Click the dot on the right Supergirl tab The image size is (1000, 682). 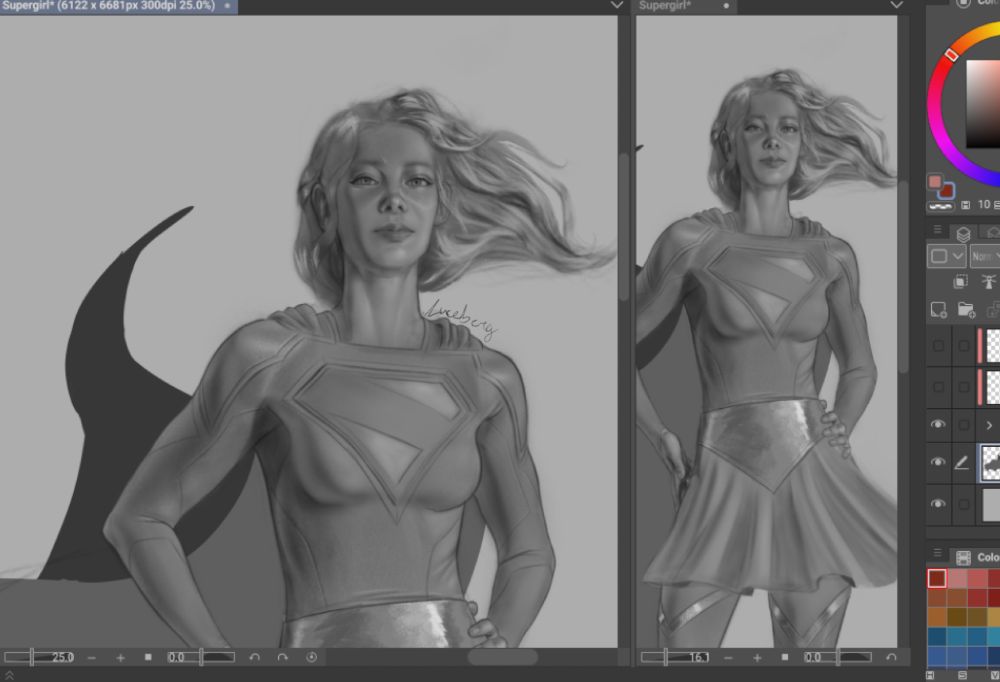tap(726, 6)
